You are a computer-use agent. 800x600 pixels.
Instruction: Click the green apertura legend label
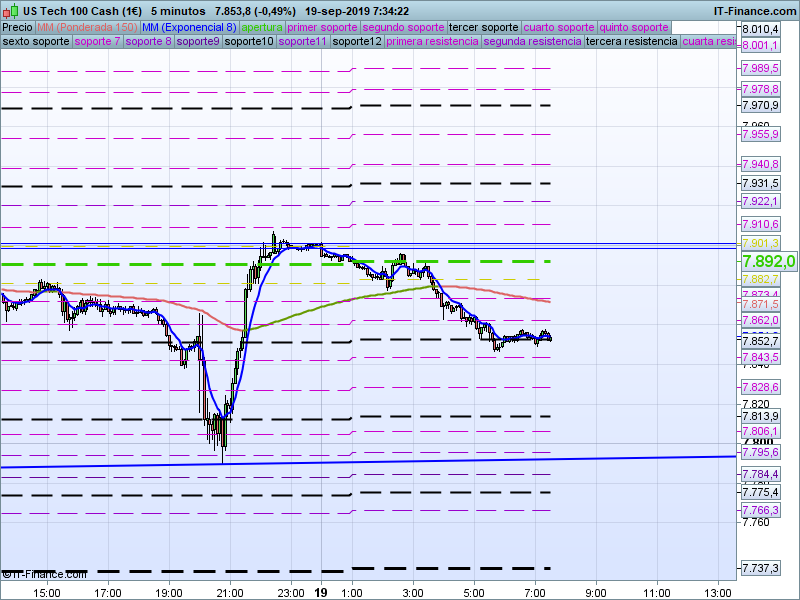click(262, 27)
